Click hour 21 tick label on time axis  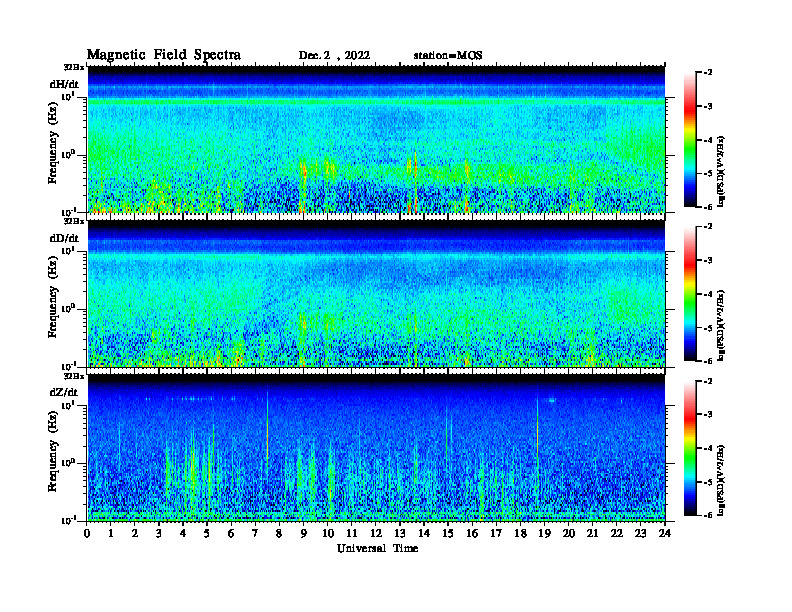click(x=592, y=534)
